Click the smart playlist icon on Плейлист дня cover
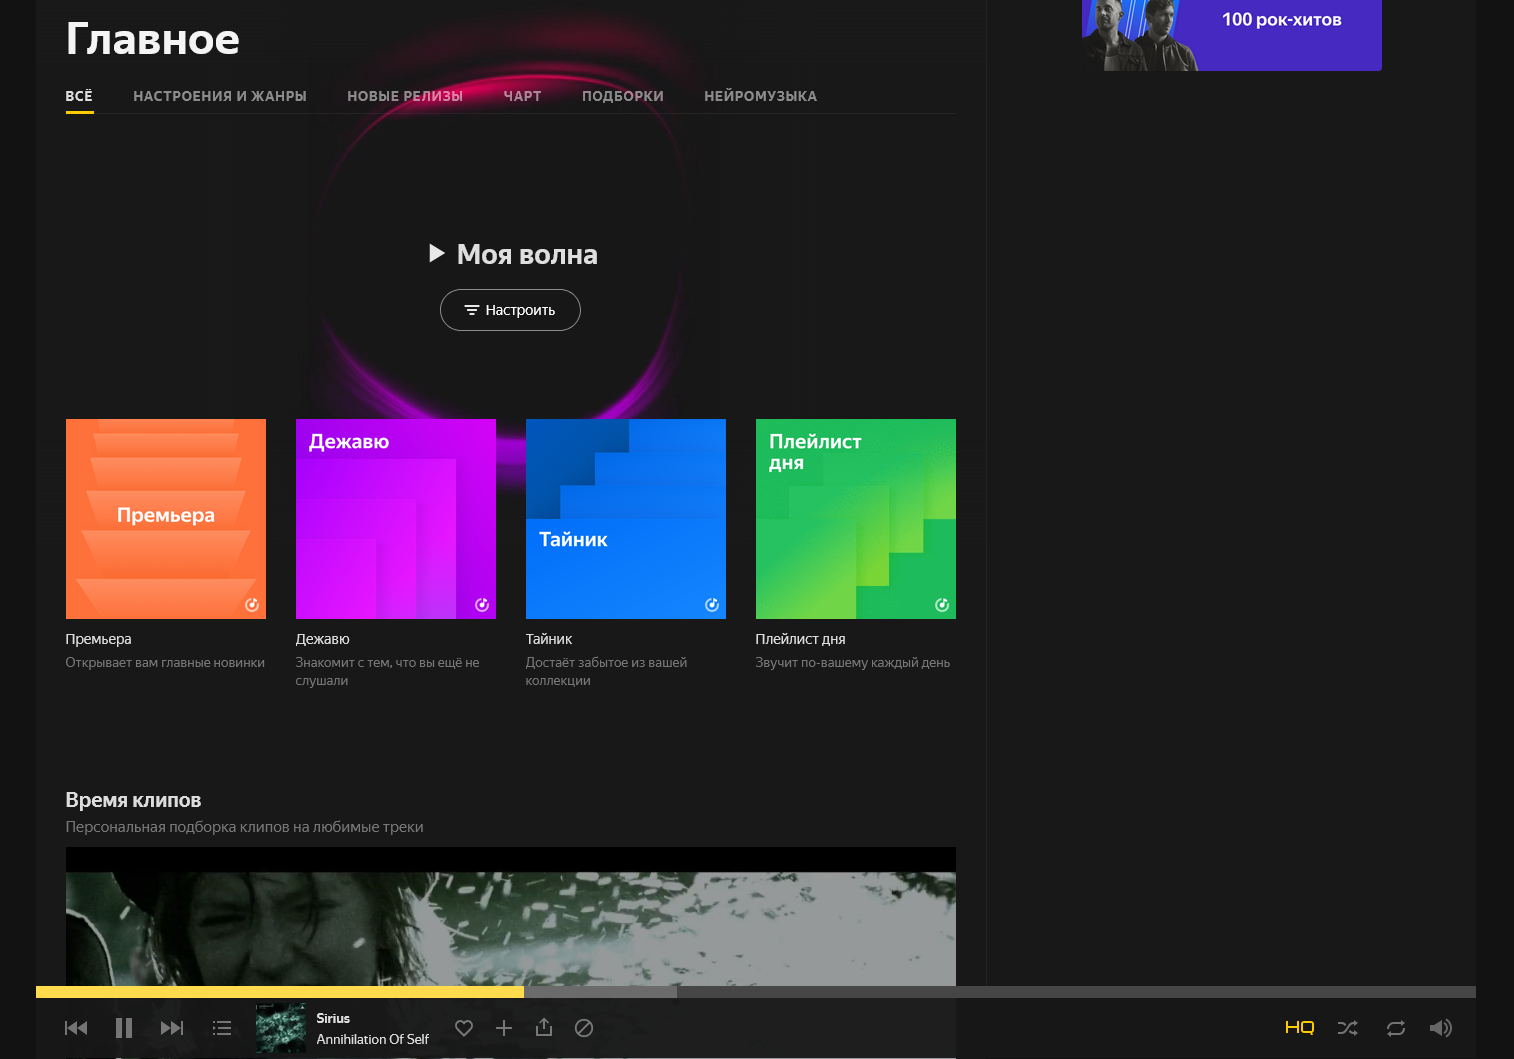Screen dimensions: 1514x1059 click(x=942, y=605)
